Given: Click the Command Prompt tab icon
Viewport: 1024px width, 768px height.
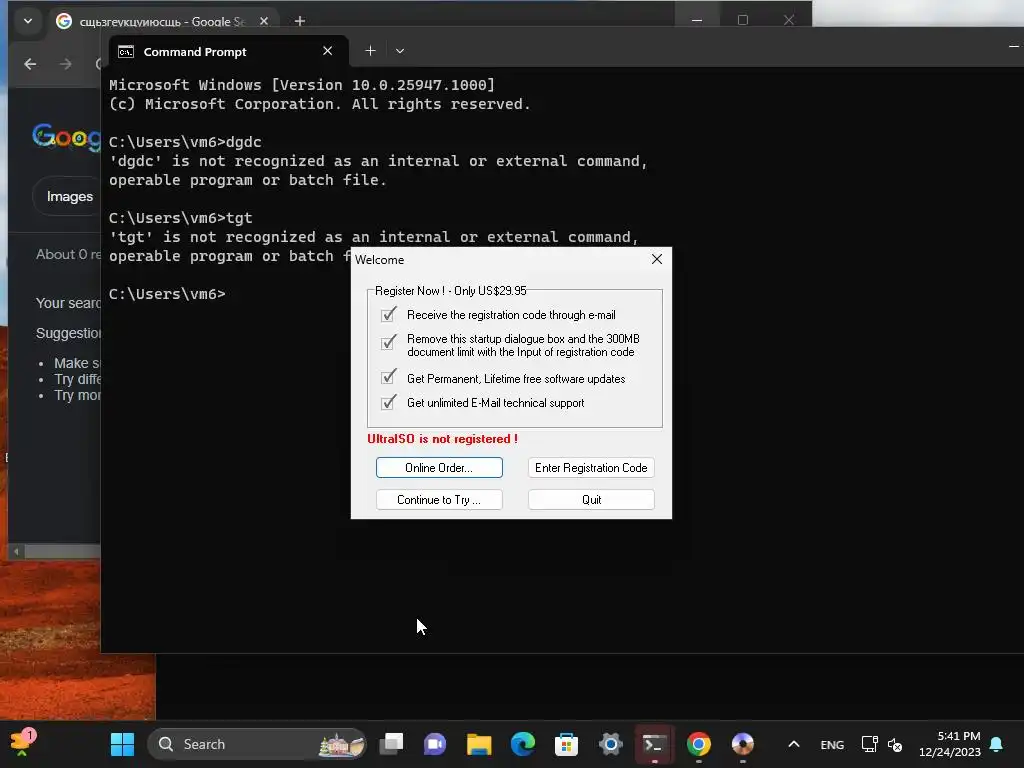Looking at the screenshot, I should 126,52.
